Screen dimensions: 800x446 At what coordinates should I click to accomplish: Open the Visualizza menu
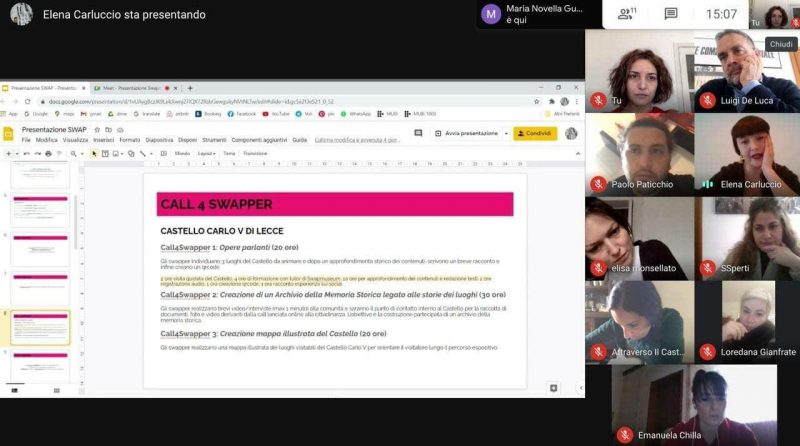(76, 140)
